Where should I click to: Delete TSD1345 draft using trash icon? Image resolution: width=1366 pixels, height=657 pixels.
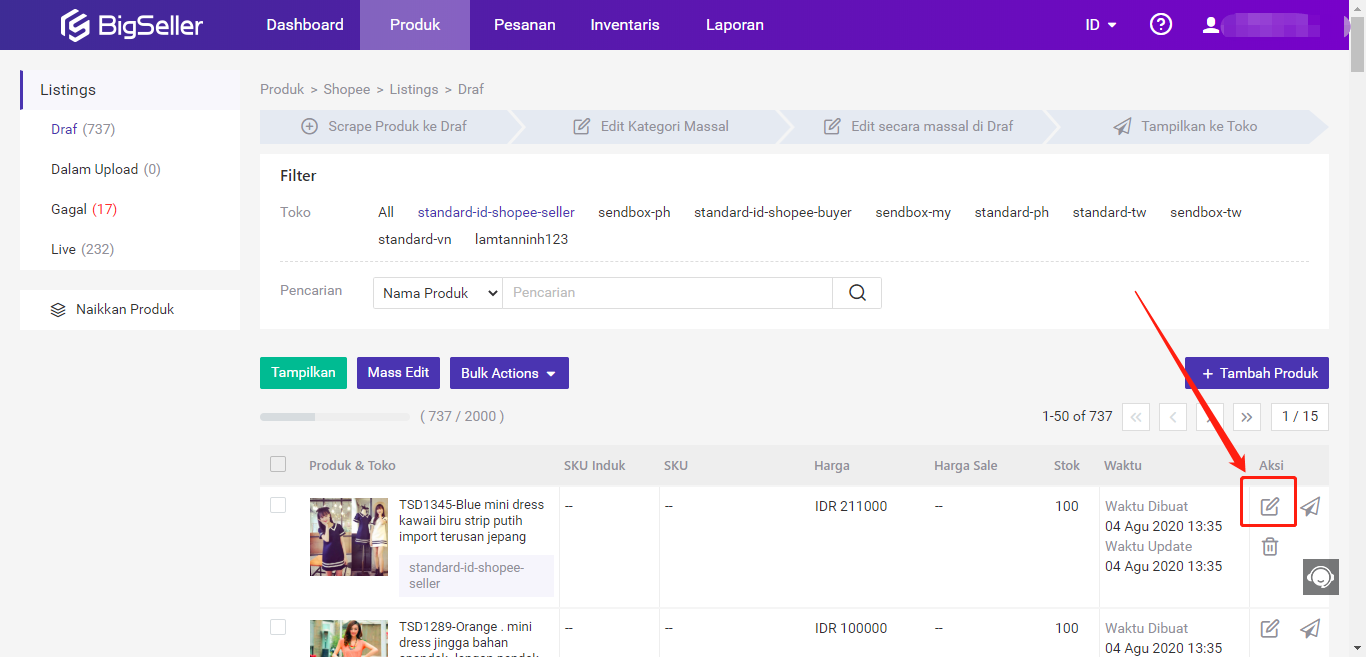click(x=1269, y=546)
